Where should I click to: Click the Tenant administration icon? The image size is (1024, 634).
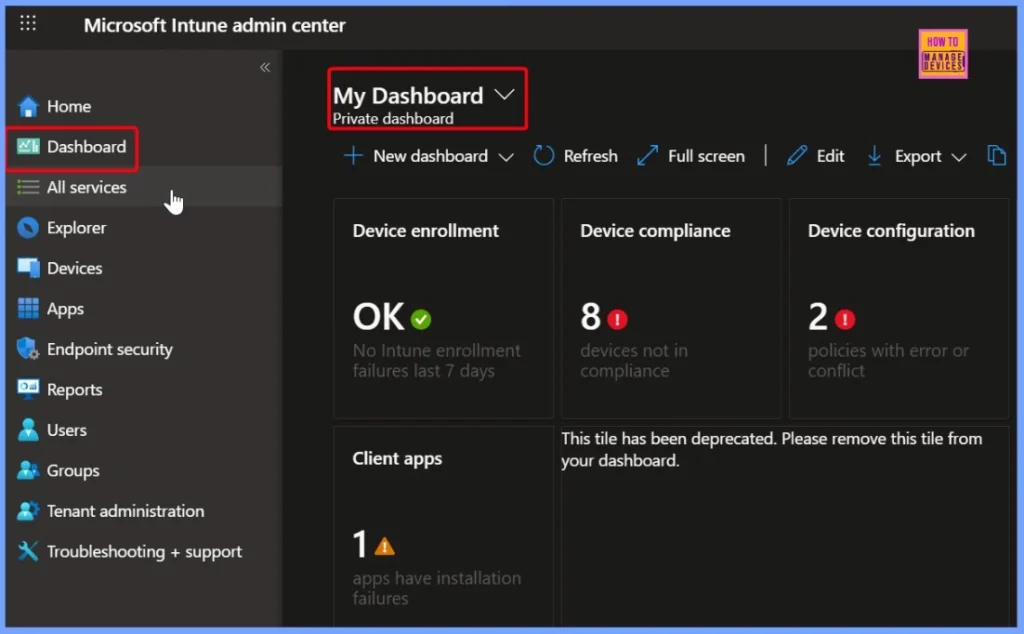click(x=27, y=511)
